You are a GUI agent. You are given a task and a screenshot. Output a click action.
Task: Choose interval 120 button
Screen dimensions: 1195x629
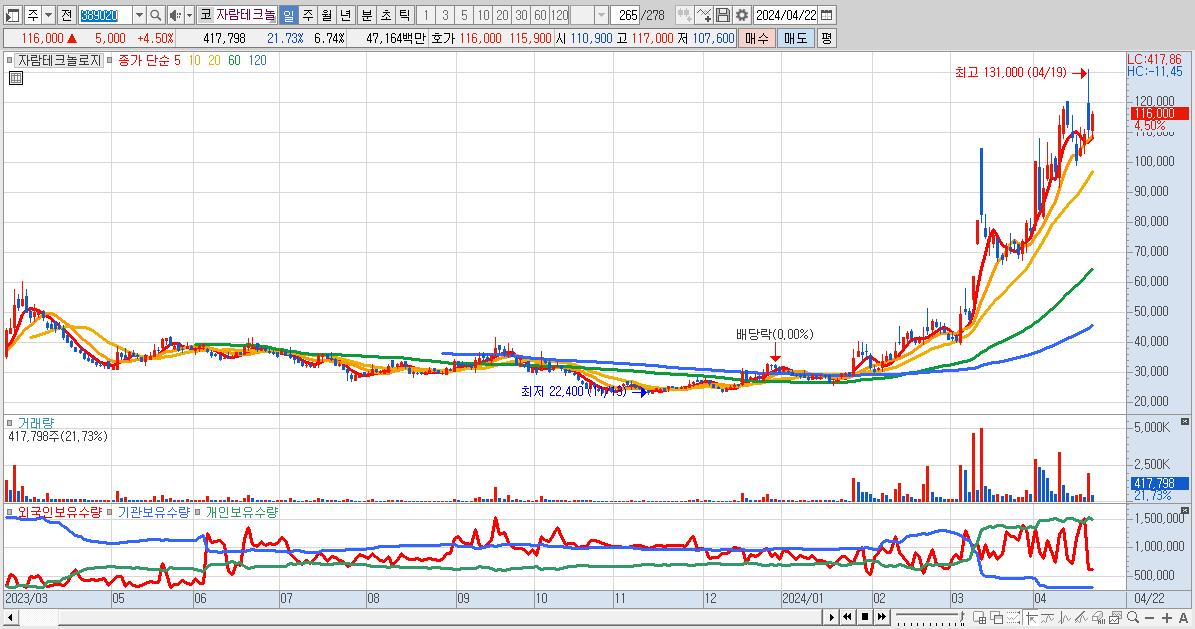click(x=559, y=15)
